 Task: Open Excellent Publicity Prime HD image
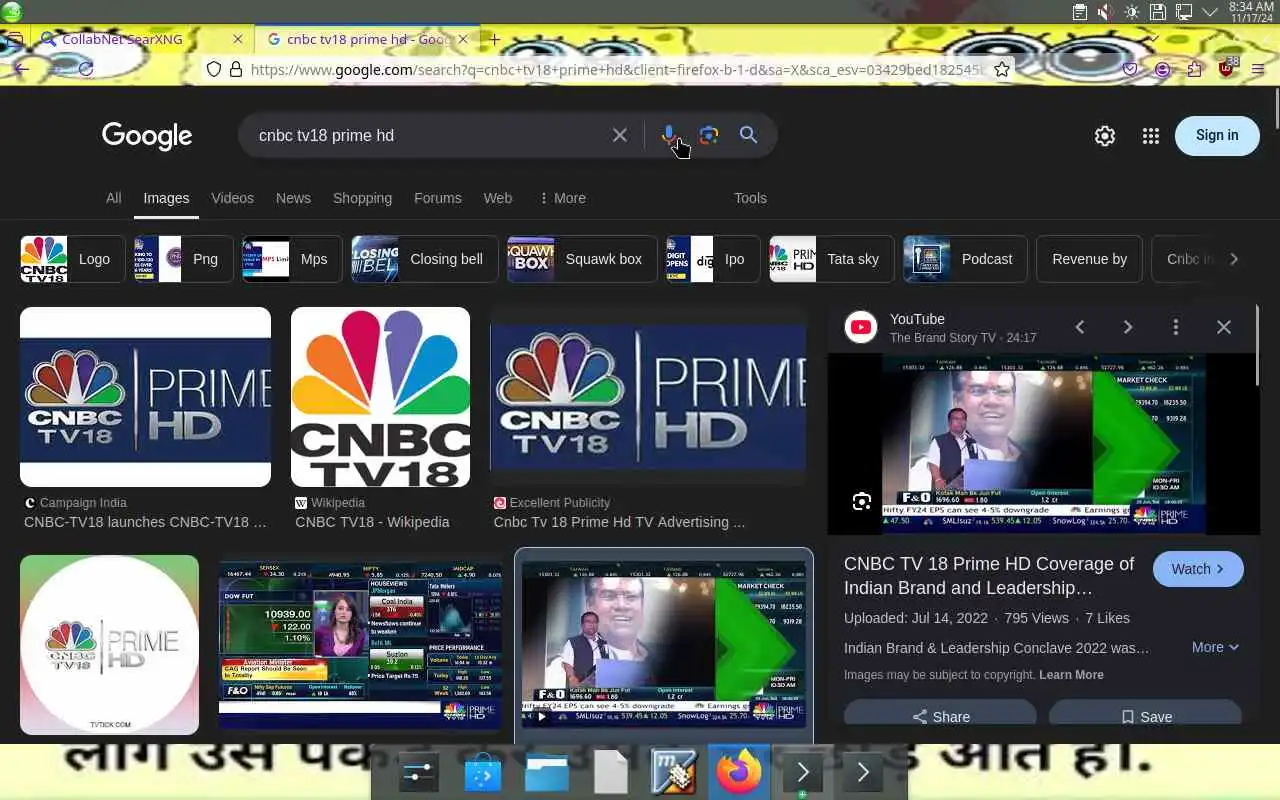(x=648, y=397)
